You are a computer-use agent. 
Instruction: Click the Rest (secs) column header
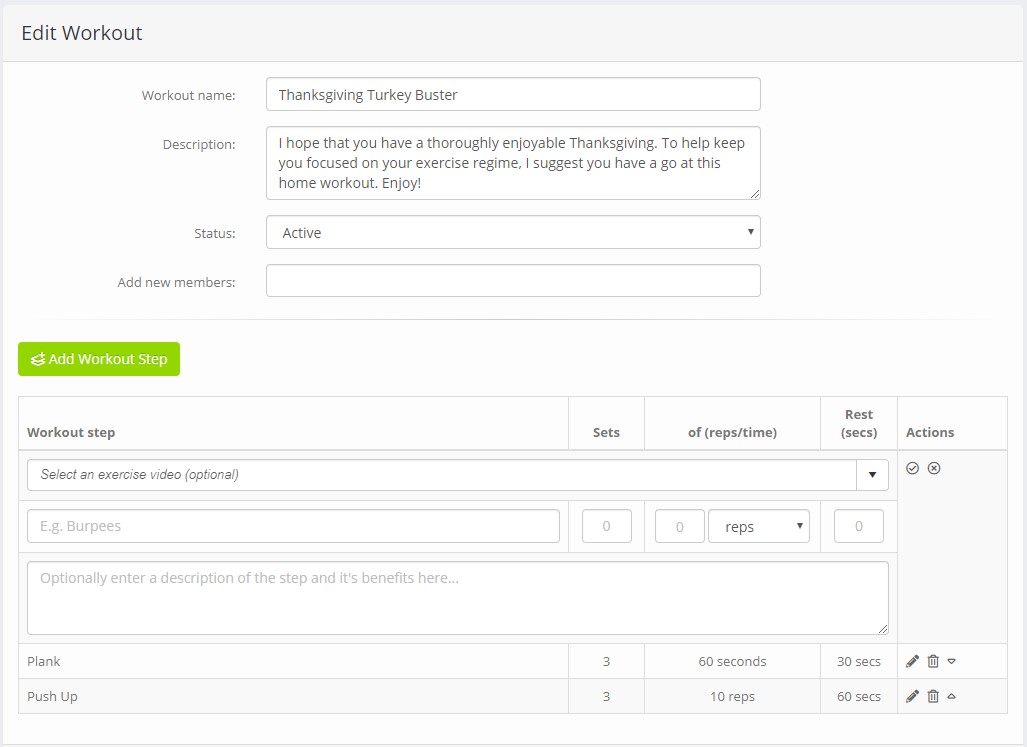pos(859,423)
